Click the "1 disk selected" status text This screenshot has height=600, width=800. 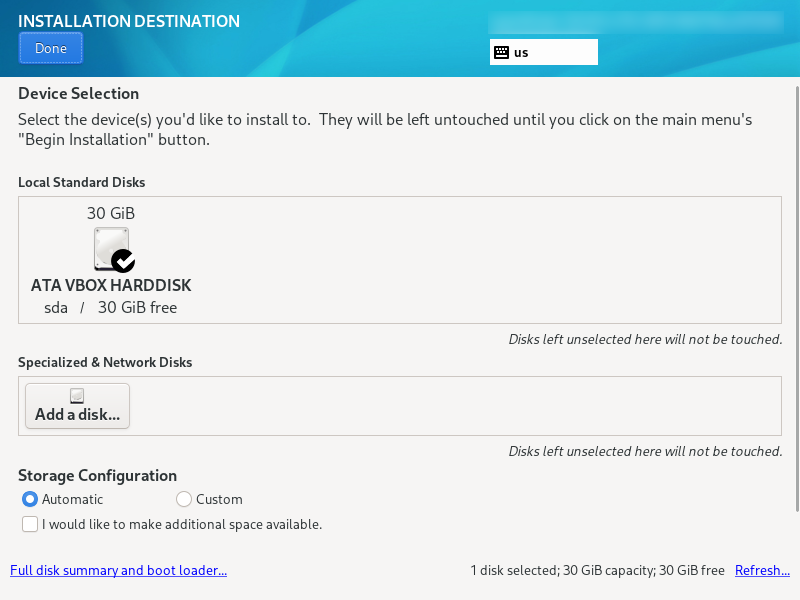[x=597, y=571]
